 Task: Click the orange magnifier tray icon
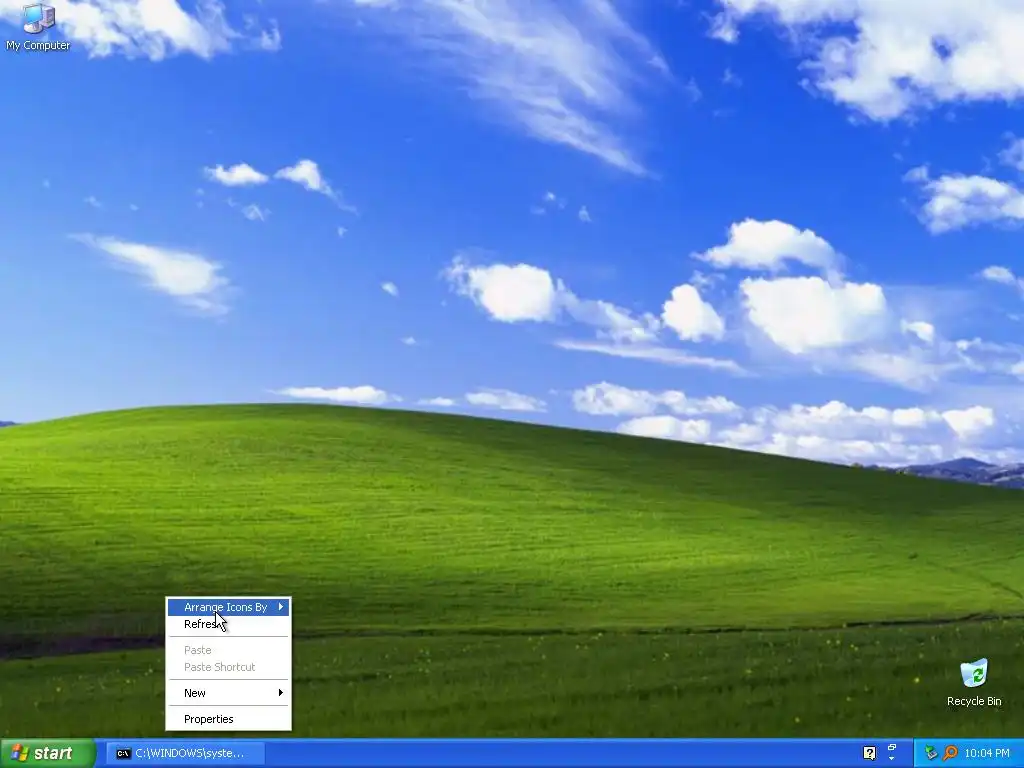(950, 753)
